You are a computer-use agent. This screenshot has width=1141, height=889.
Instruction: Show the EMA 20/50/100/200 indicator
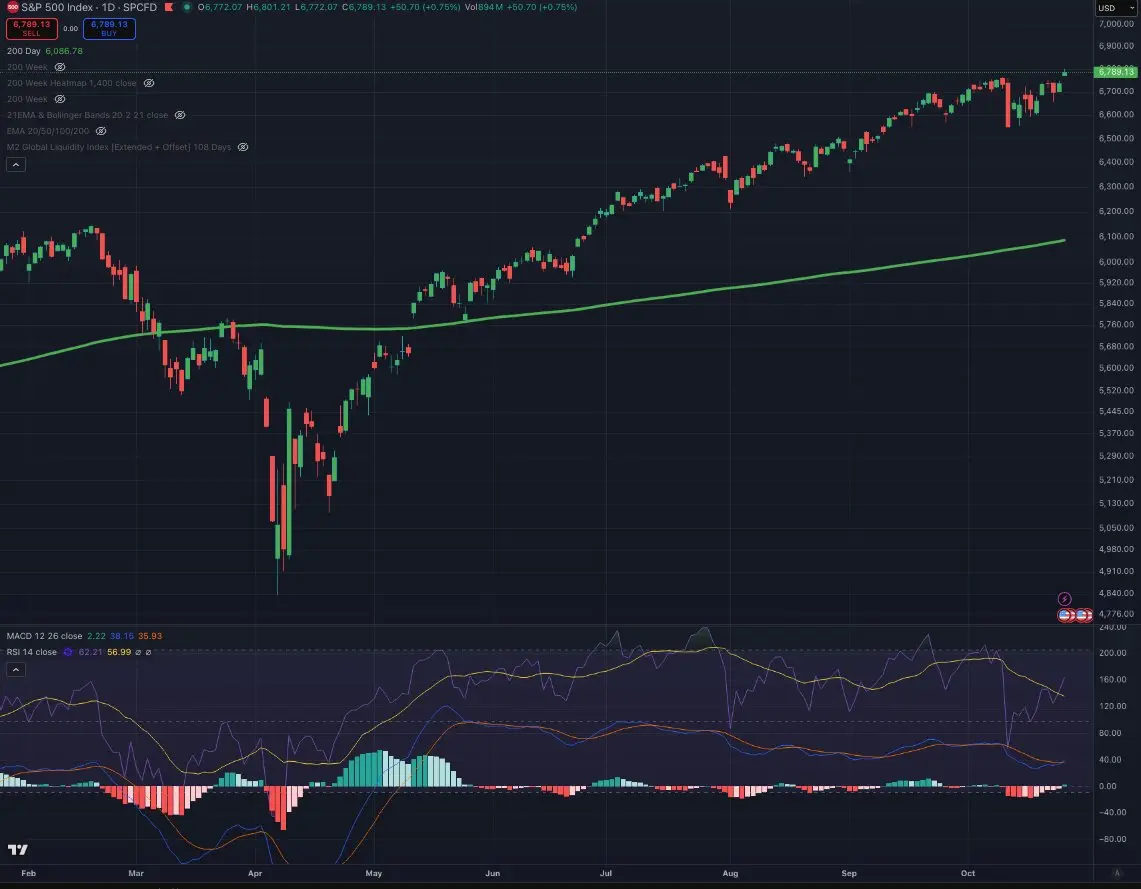(x=101, y=131)
